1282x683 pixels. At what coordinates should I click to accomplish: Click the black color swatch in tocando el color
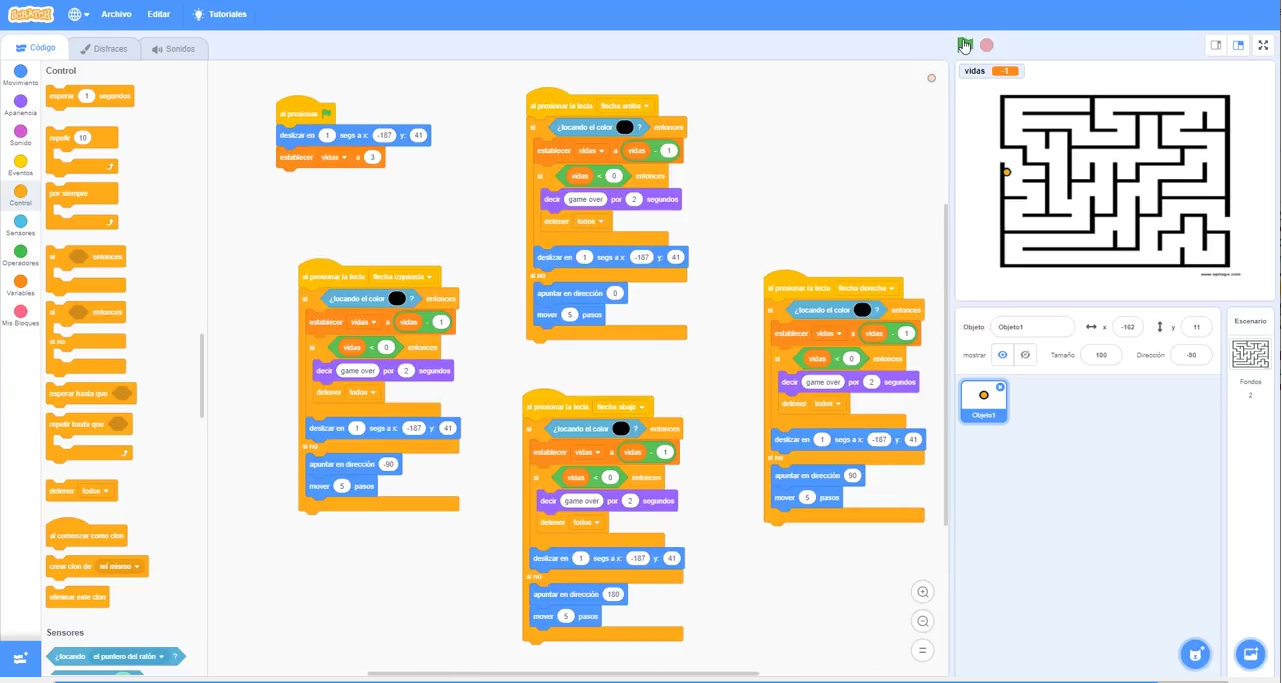click(626, 127)
